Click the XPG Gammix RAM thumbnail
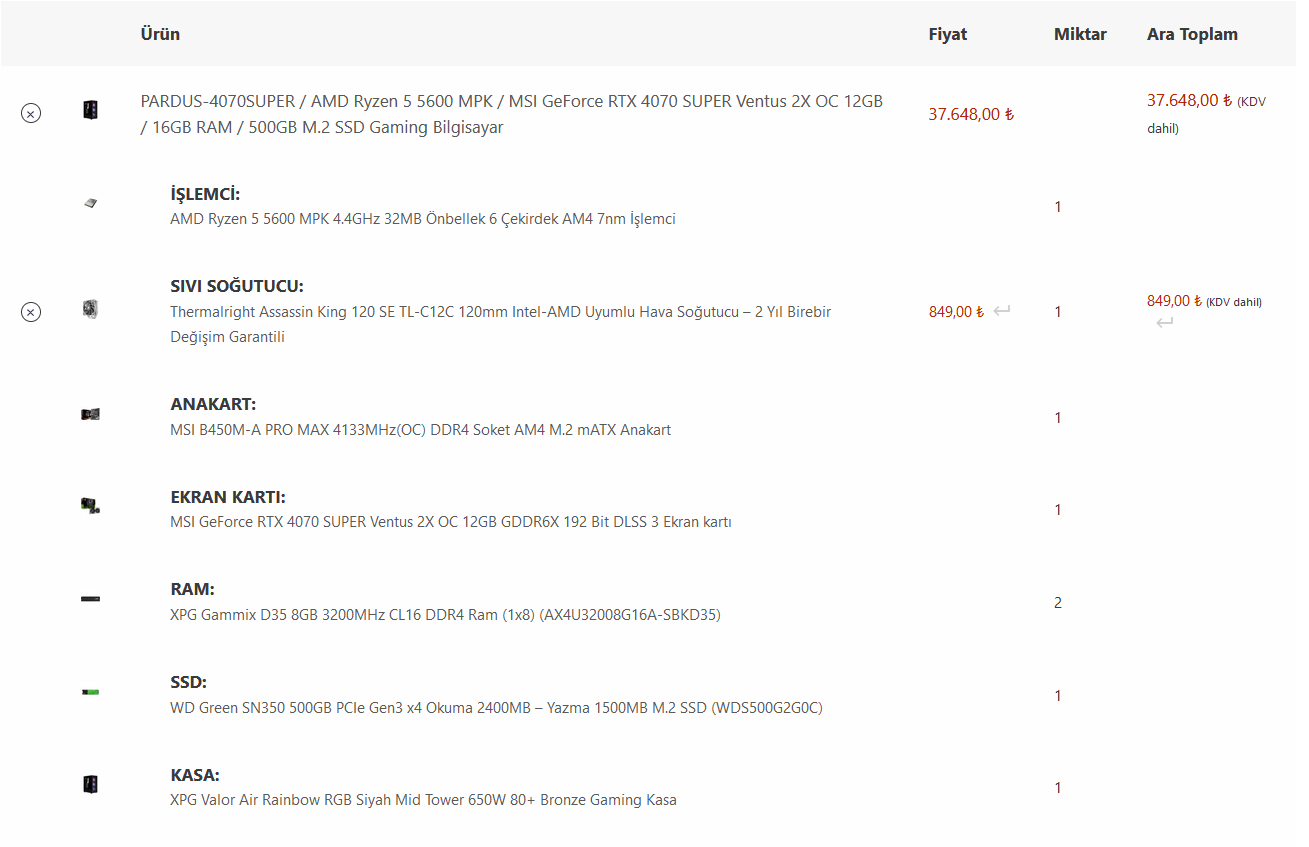 pyautogui.click(x=91, y=599)
